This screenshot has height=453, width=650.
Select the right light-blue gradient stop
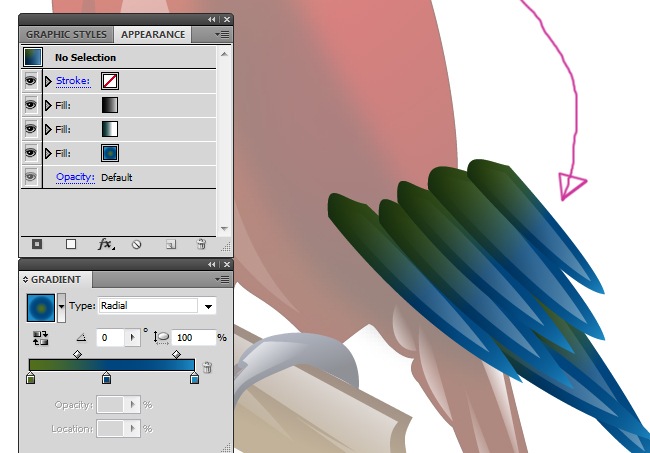pyautogui.click(x=194, y=378)
